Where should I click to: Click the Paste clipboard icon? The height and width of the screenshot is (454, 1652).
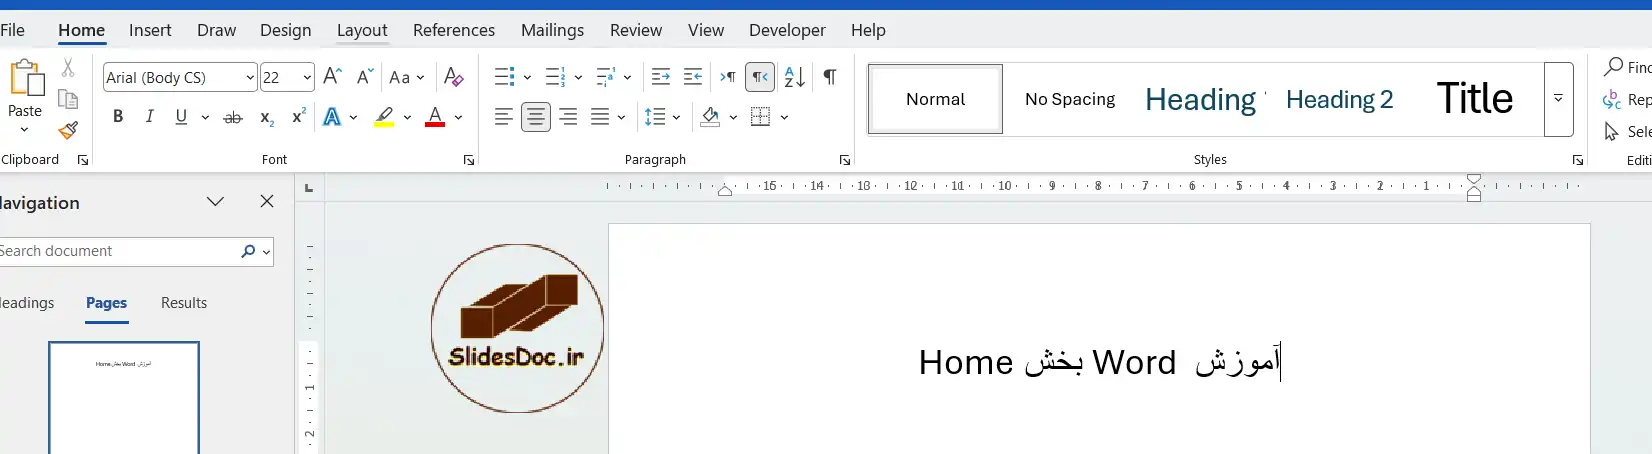click(x=26, y=78)
